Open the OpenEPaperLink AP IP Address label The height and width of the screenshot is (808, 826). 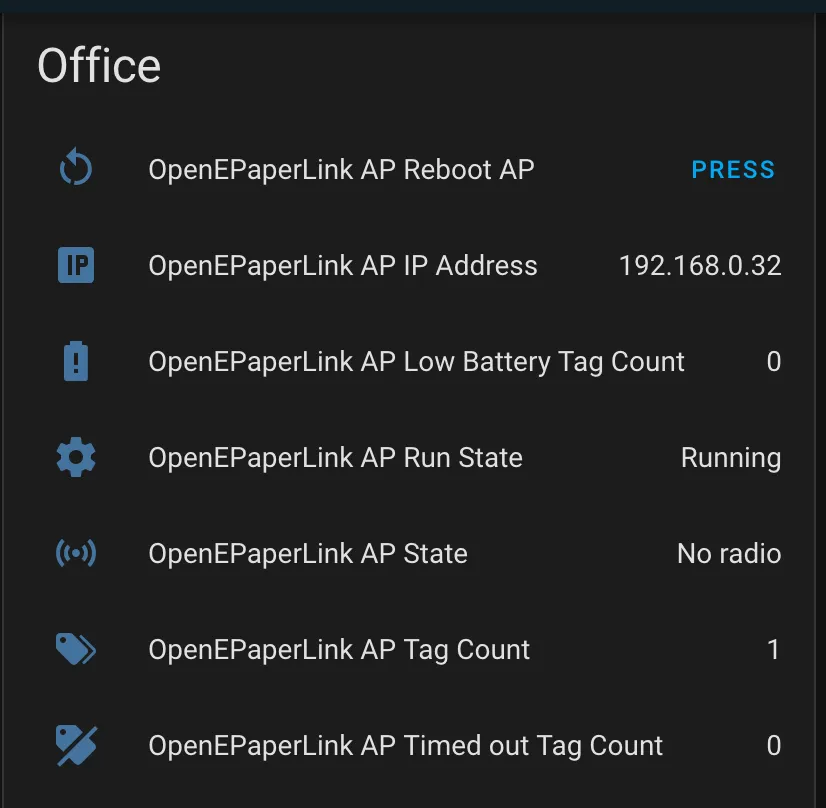(343, 265)
